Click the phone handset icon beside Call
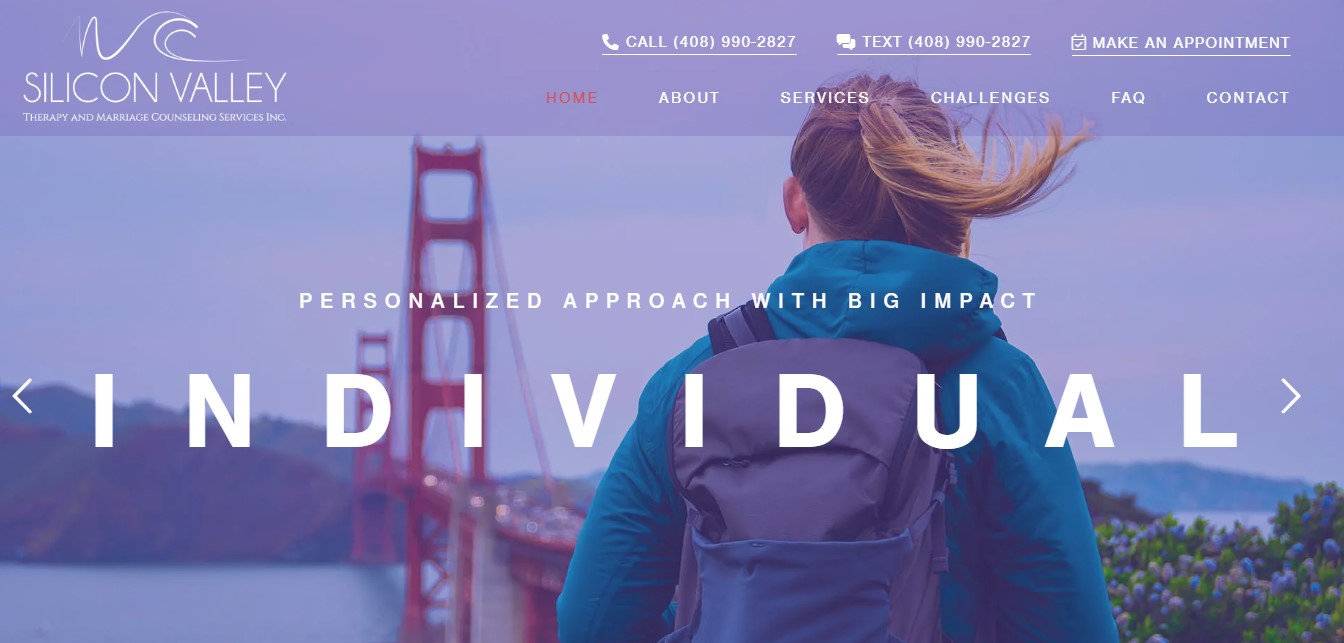This screenshot has width=1344, height=643. point(610,42)
